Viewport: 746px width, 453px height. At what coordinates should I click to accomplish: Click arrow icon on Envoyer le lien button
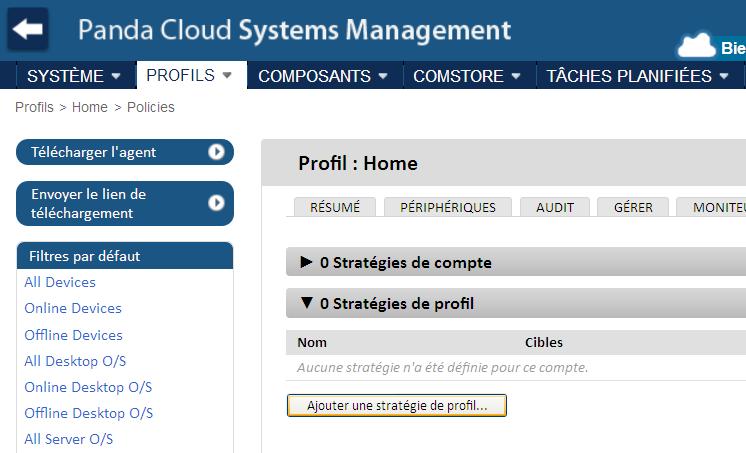tap(216, 203)
